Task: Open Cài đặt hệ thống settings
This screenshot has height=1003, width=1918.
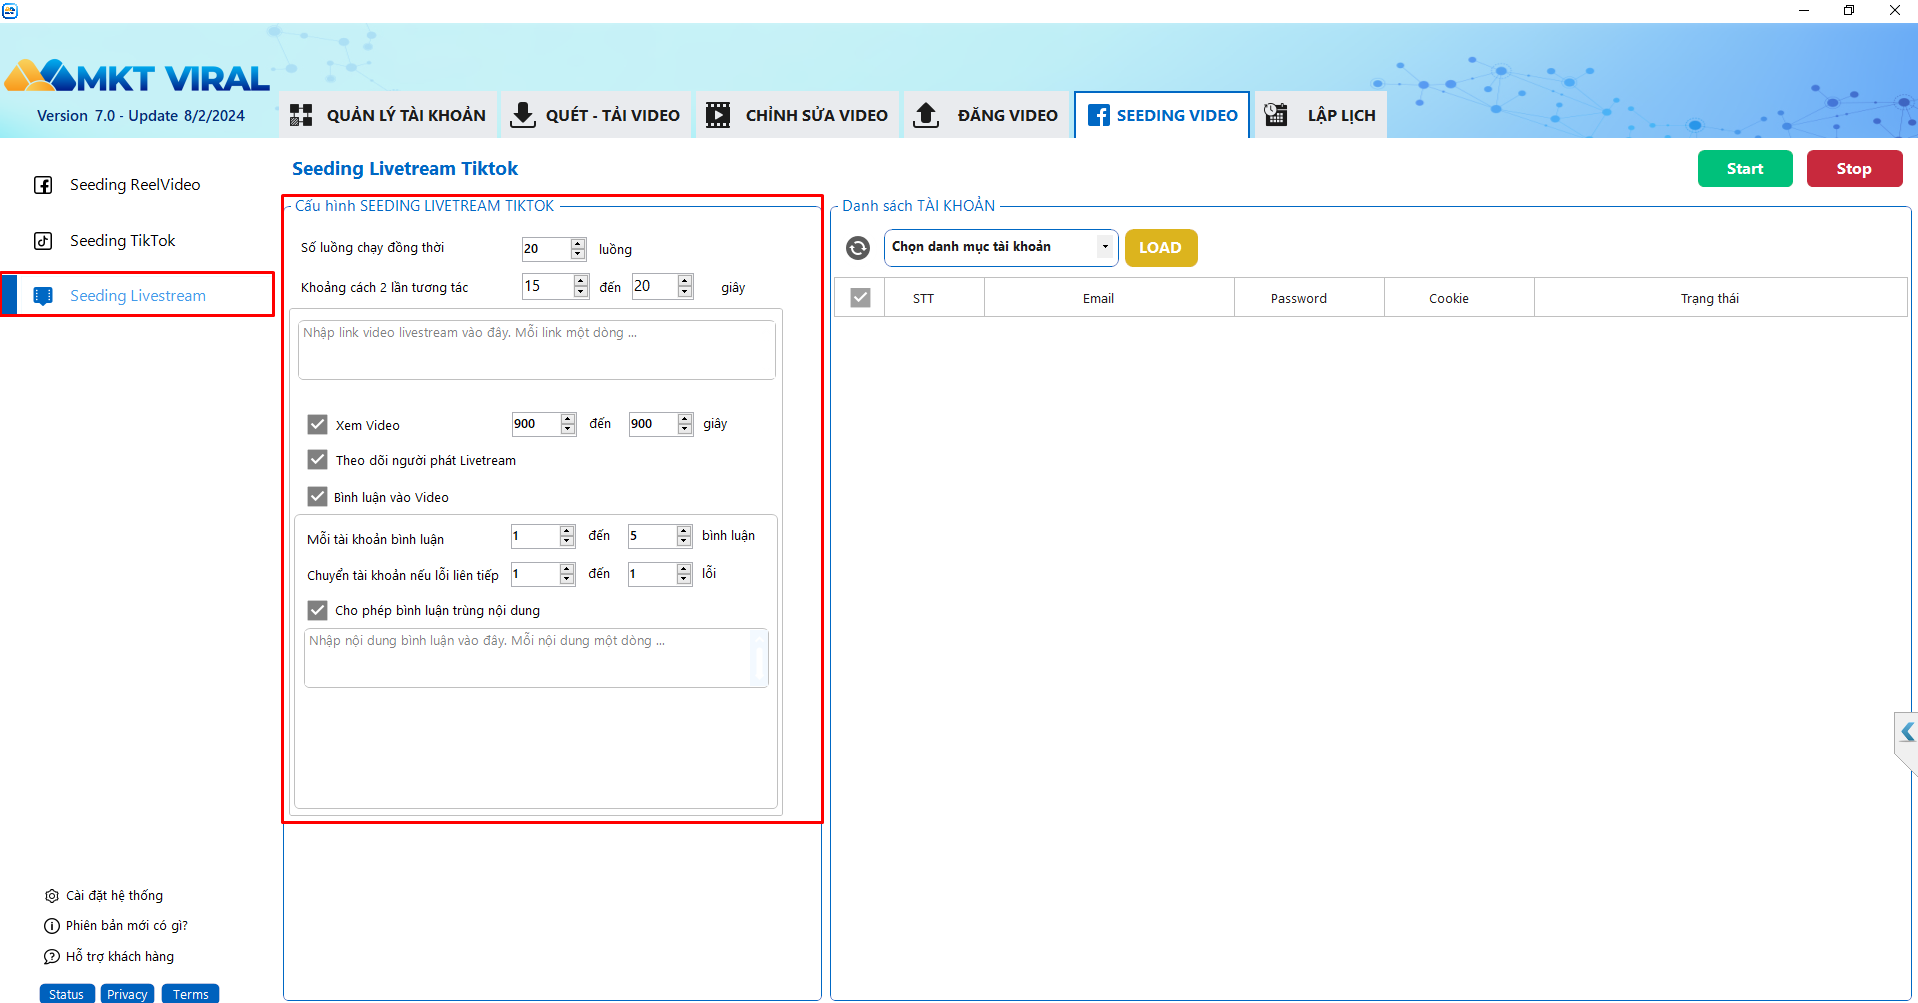Action: (x=114, y=896)
